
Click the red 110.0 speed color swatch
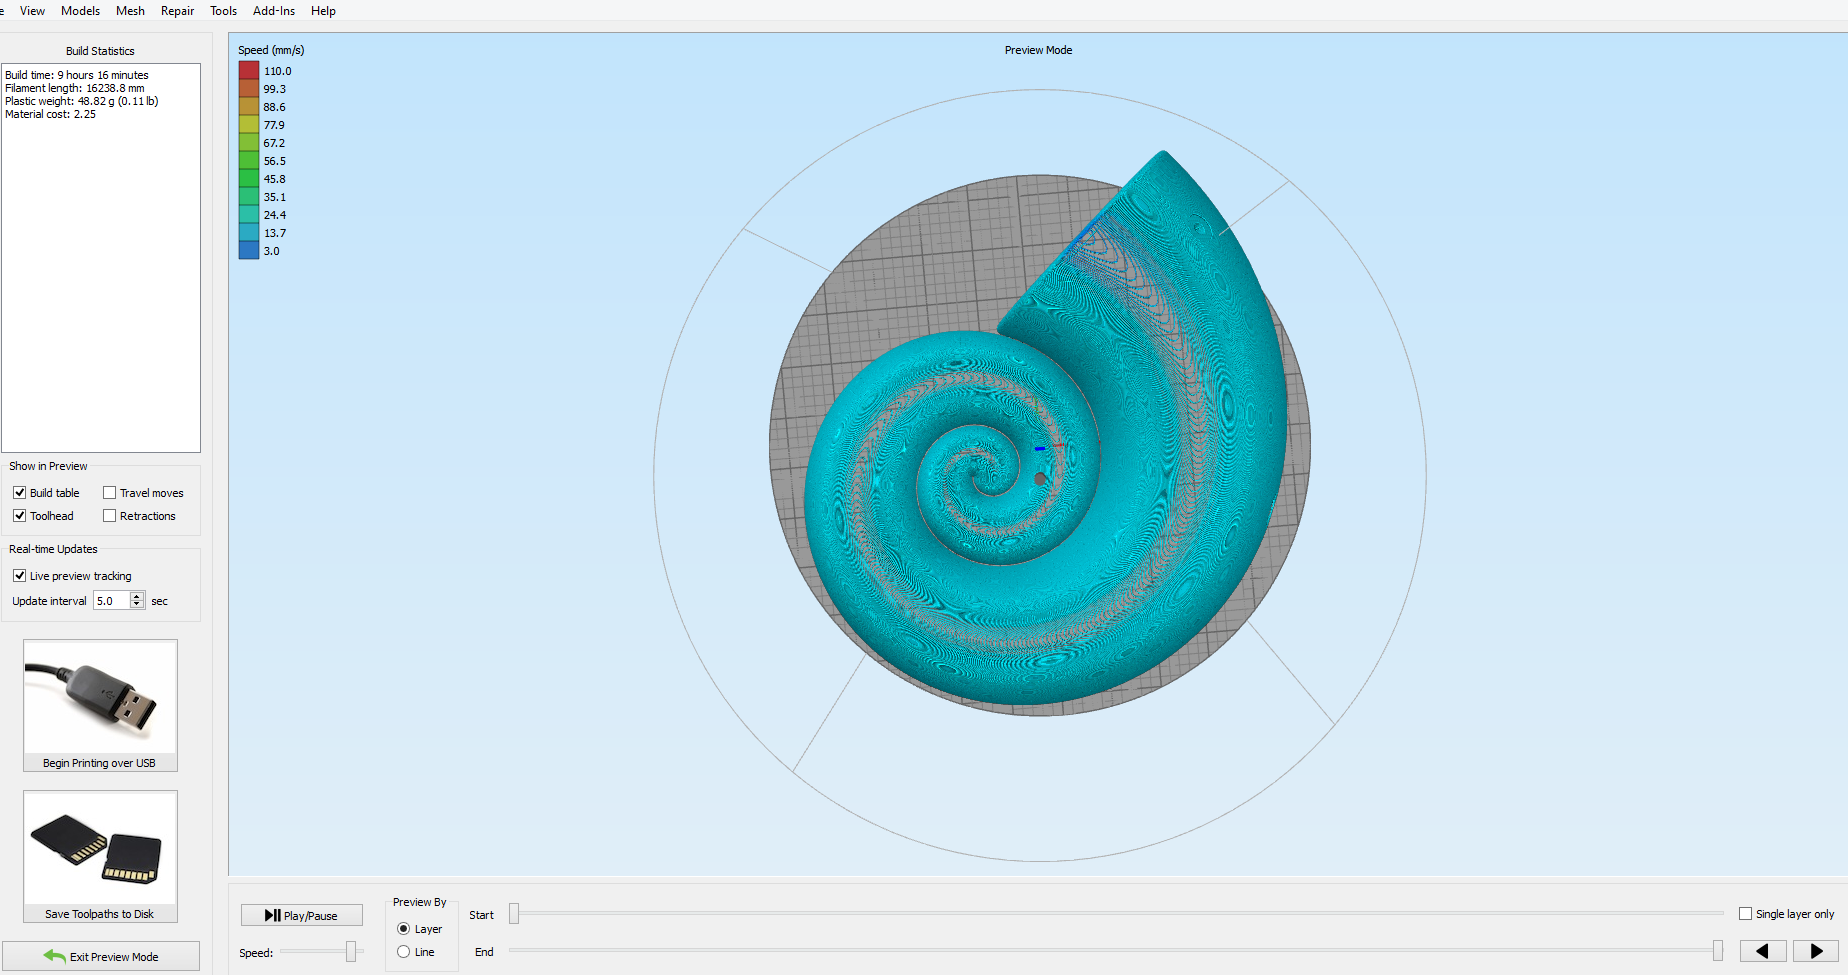pyautogui.click(x=249, y=71)
